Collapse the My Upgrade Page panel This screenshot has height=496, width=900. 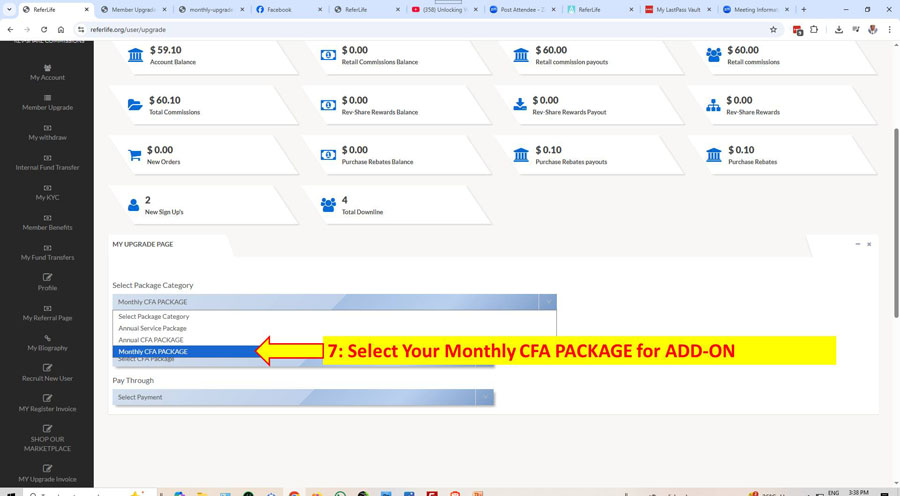(x=857, y=244)
